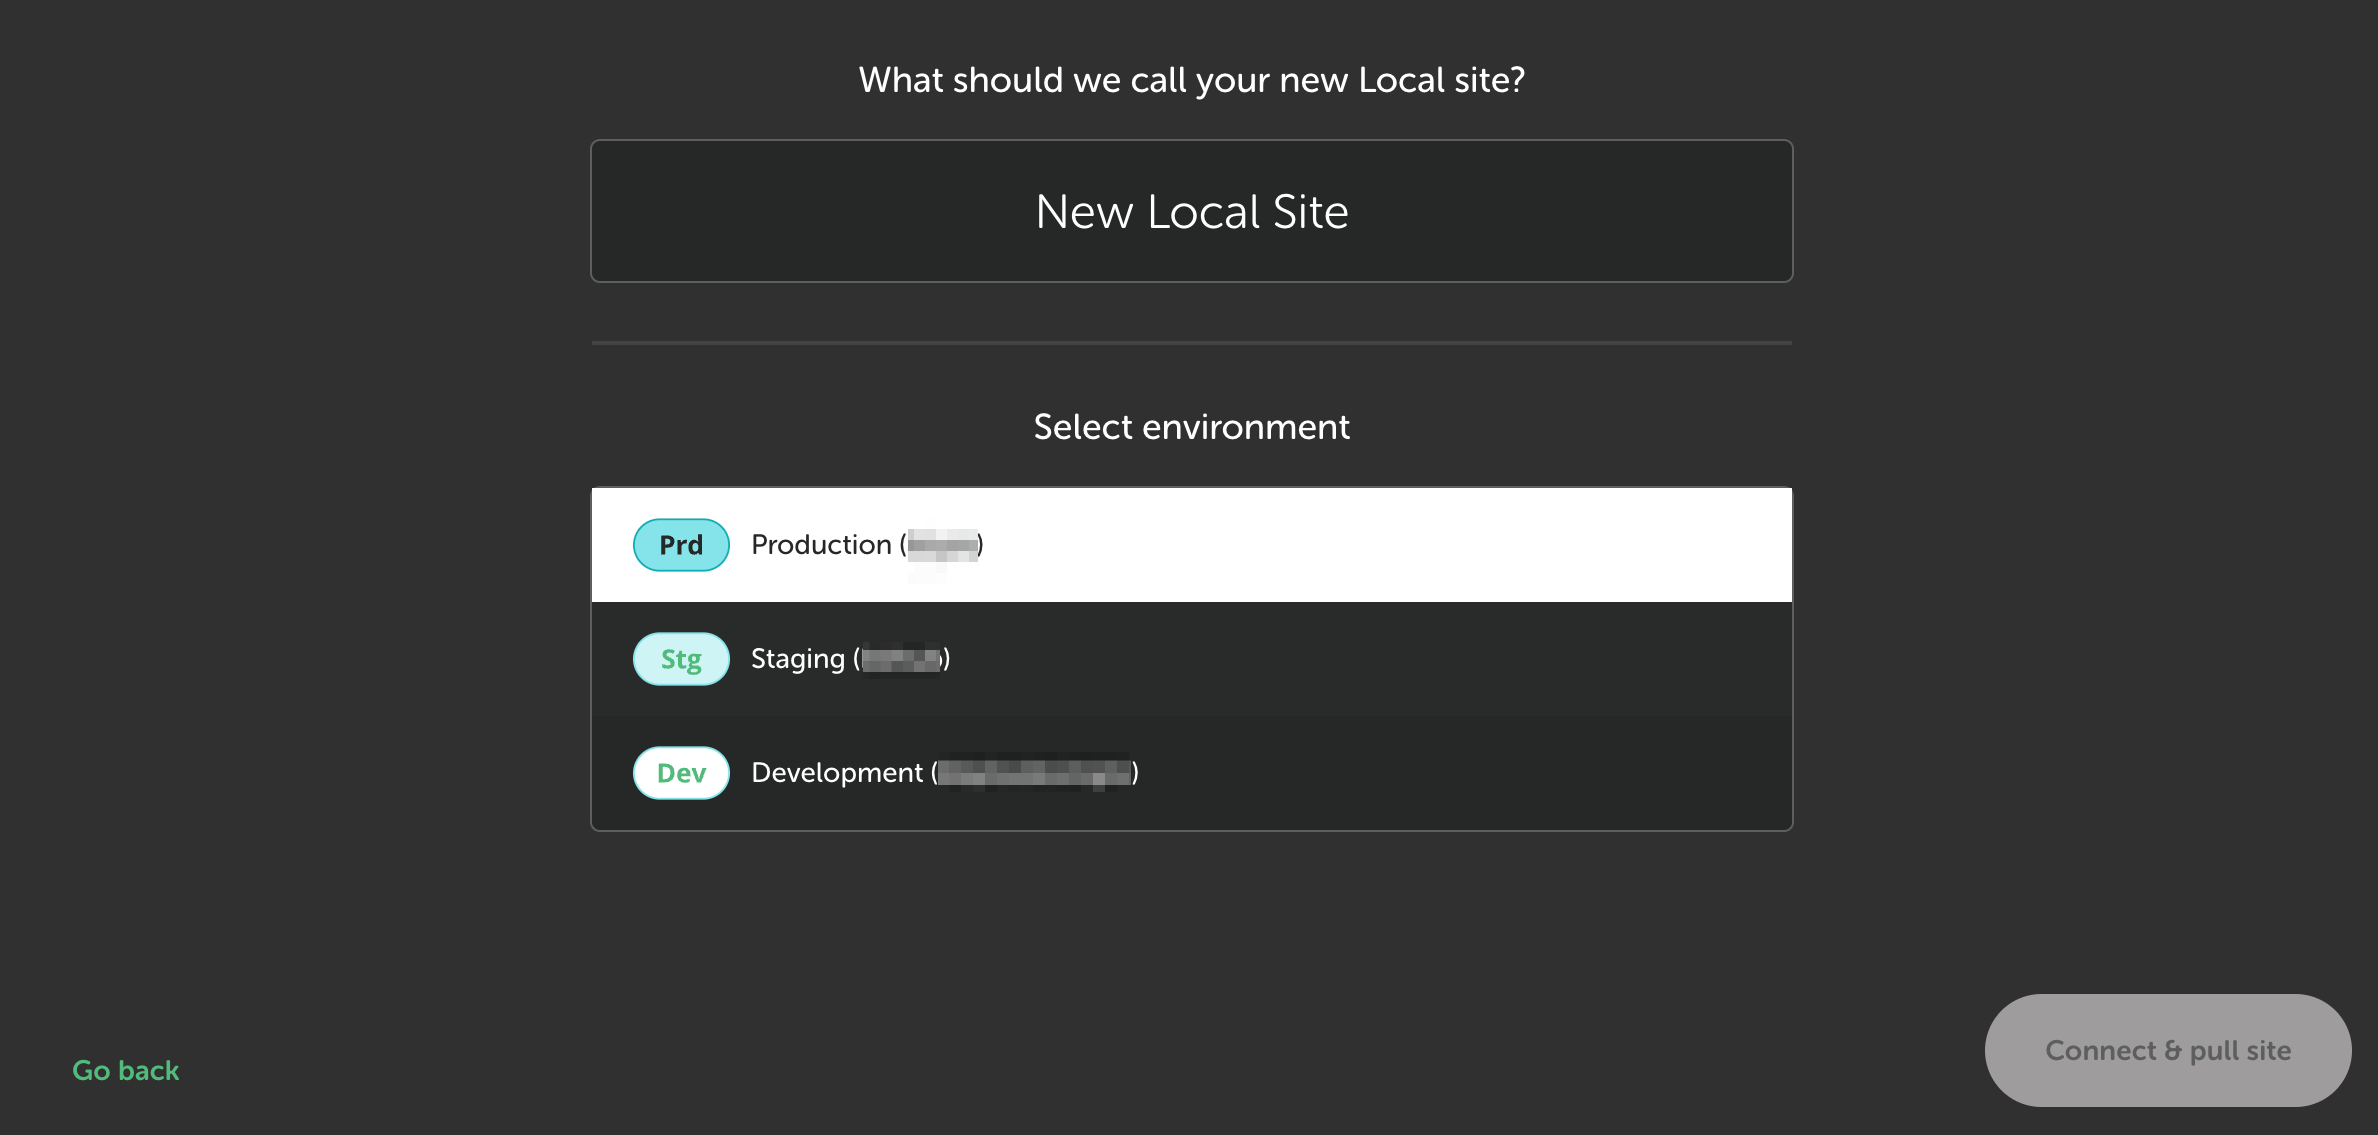Click the divider below the name field
The height and width of the screenshot is (1135, 2378).
tap(1191, 343)
